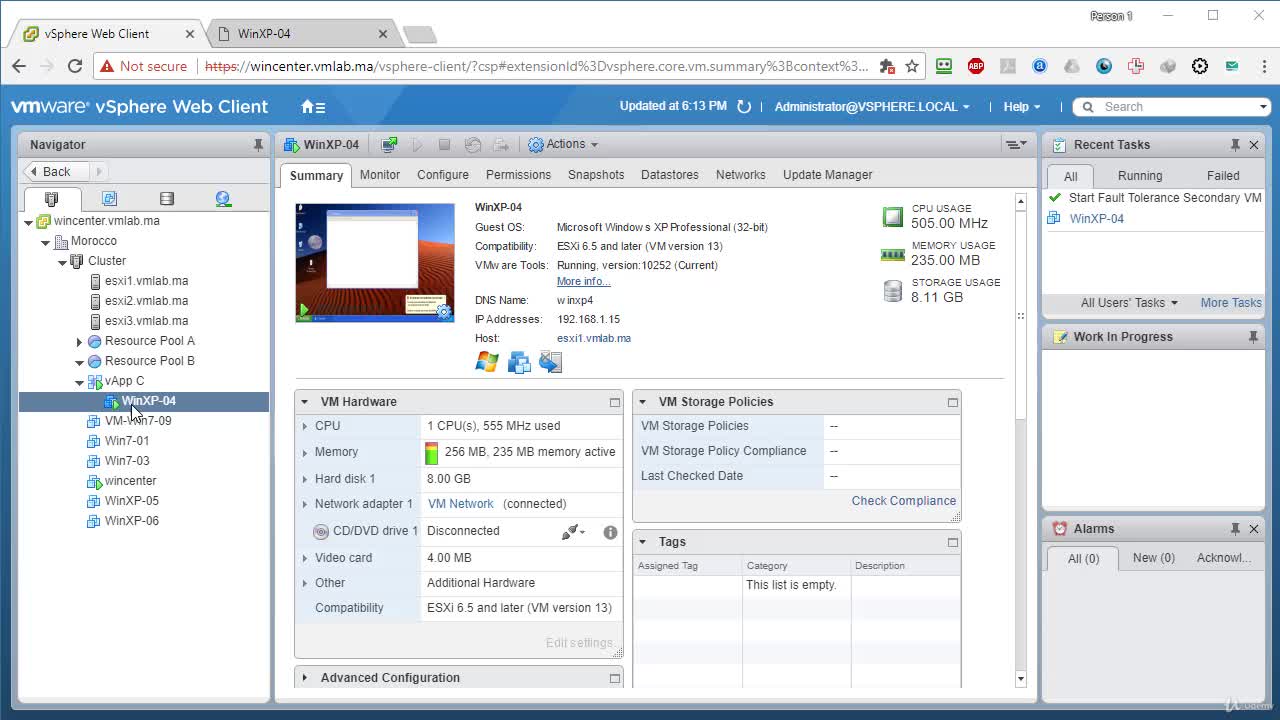The height and width of the screenshot is (720, 1280).
Task: Pin the Recent Tasks panel
Action: [1235, 145]
